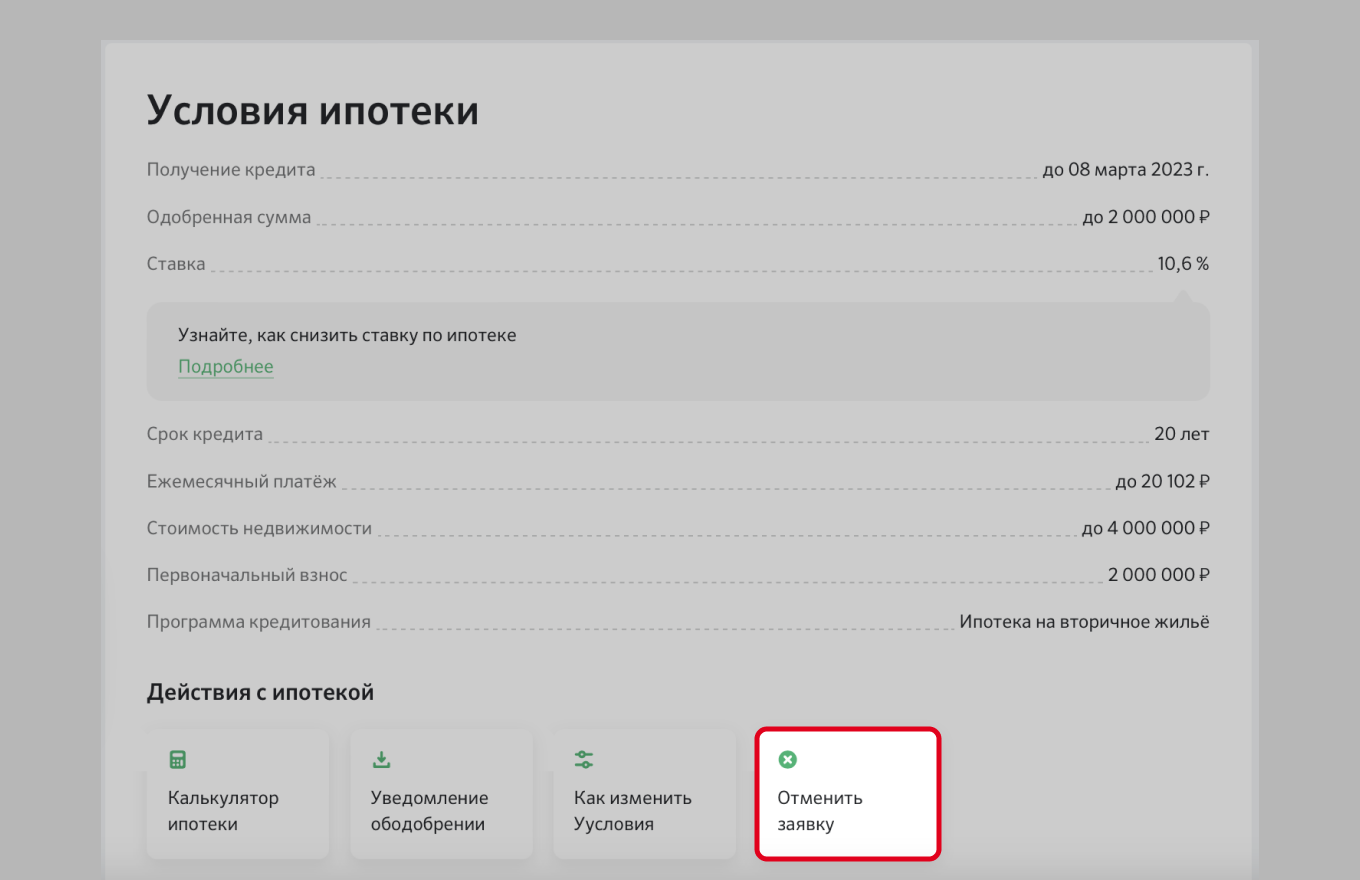Click the green cancel cross icon
This screenshot has width=1360, height=880.
point(788,760)
